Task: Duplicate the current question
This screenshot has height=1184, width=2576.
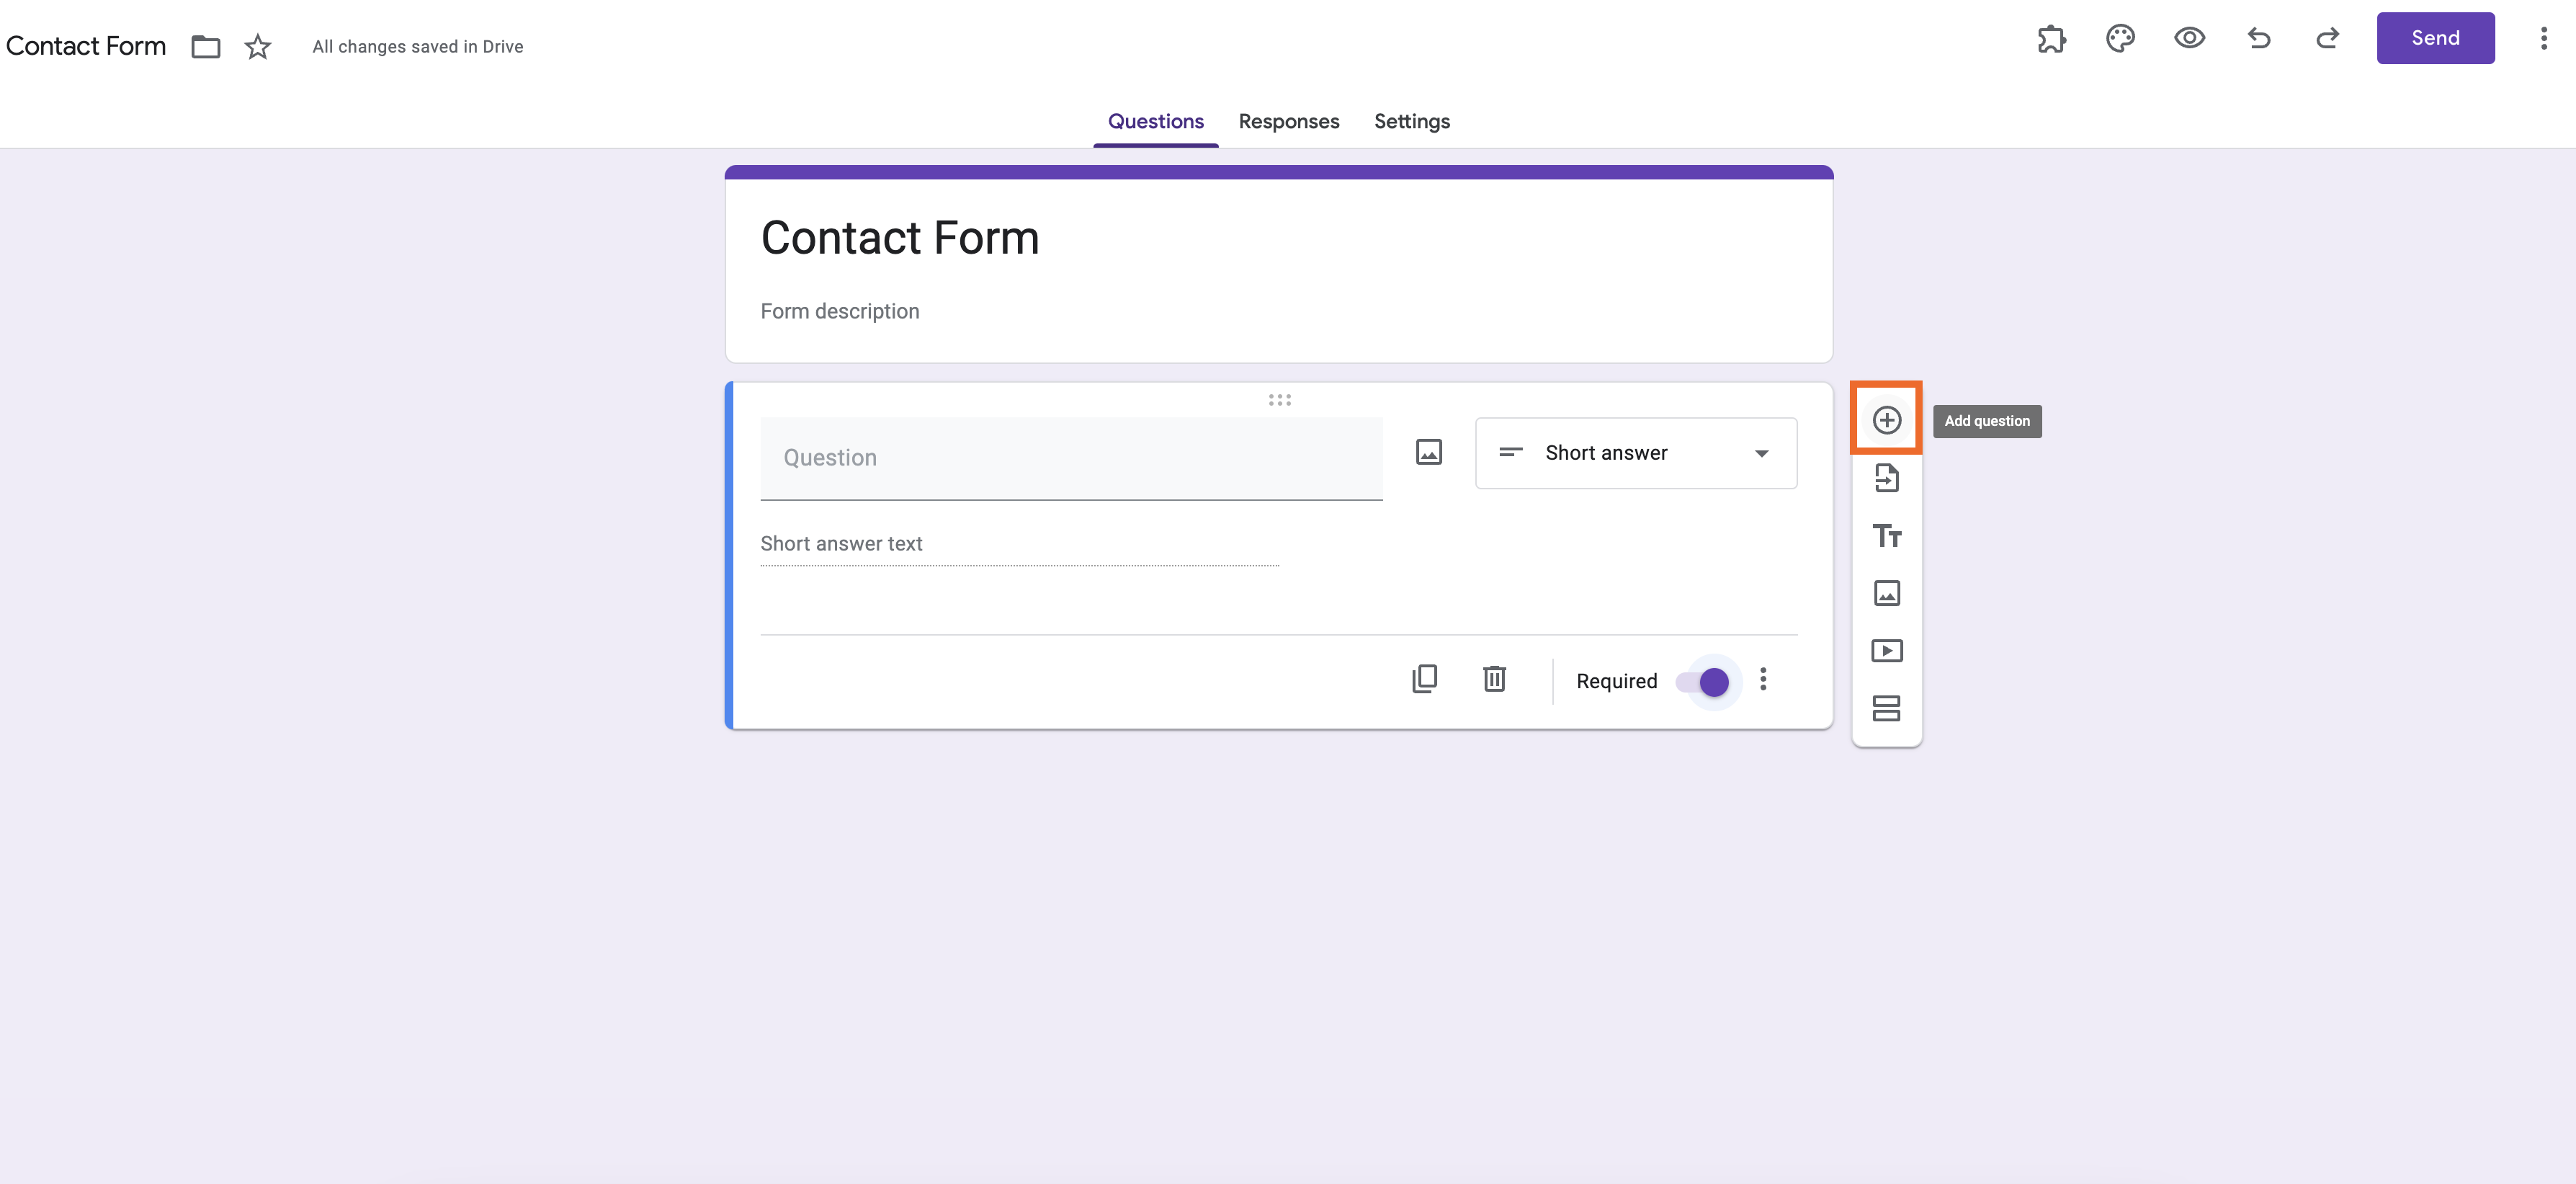Action: click(1424, 679)
